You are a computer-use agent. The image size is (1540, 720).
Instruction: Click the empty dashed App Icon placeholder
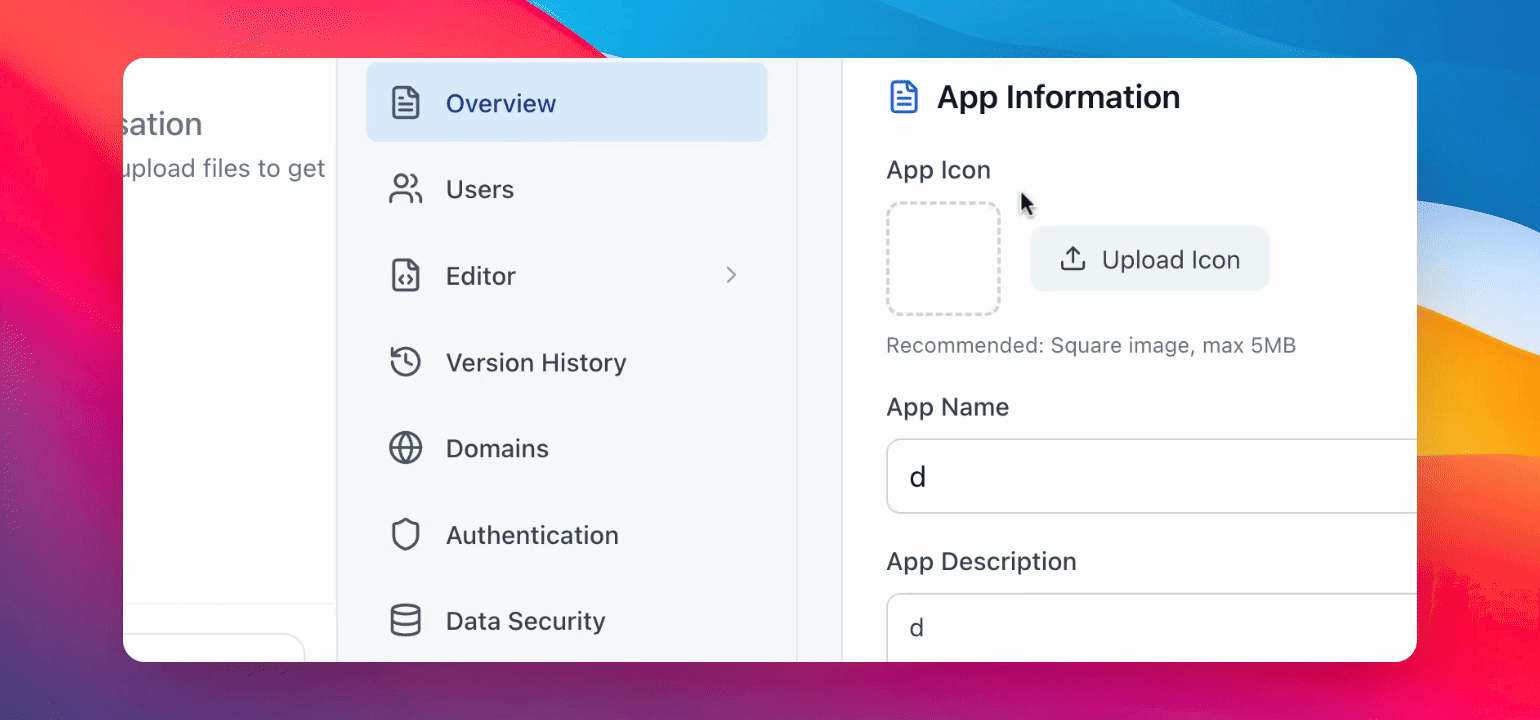943,259
